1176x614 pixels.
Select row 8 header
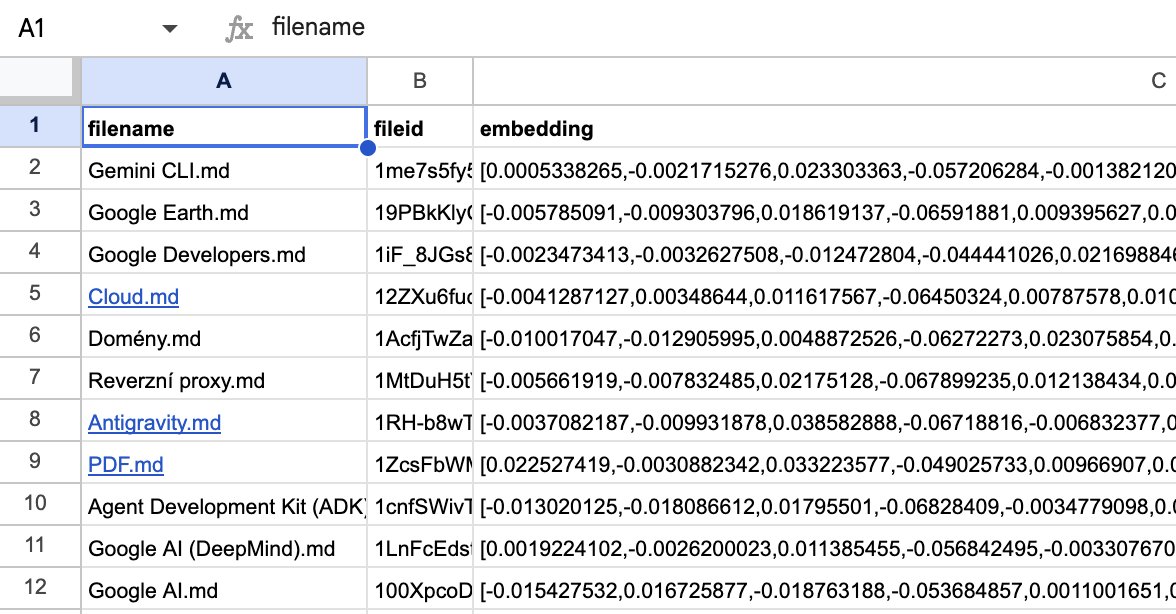[40, 420]
